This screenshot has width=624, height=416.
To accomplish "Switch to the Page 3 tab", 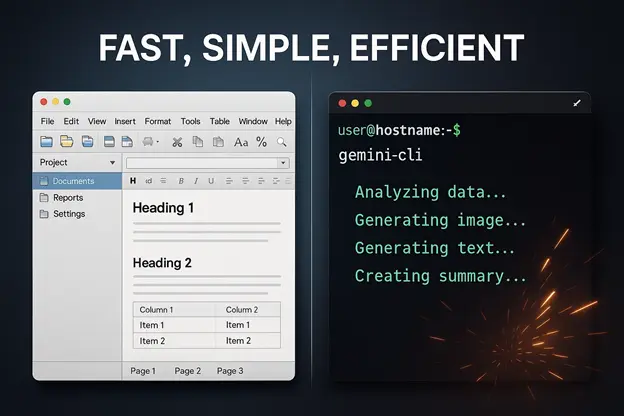I will pyautogui.click(x=230, y=371).
